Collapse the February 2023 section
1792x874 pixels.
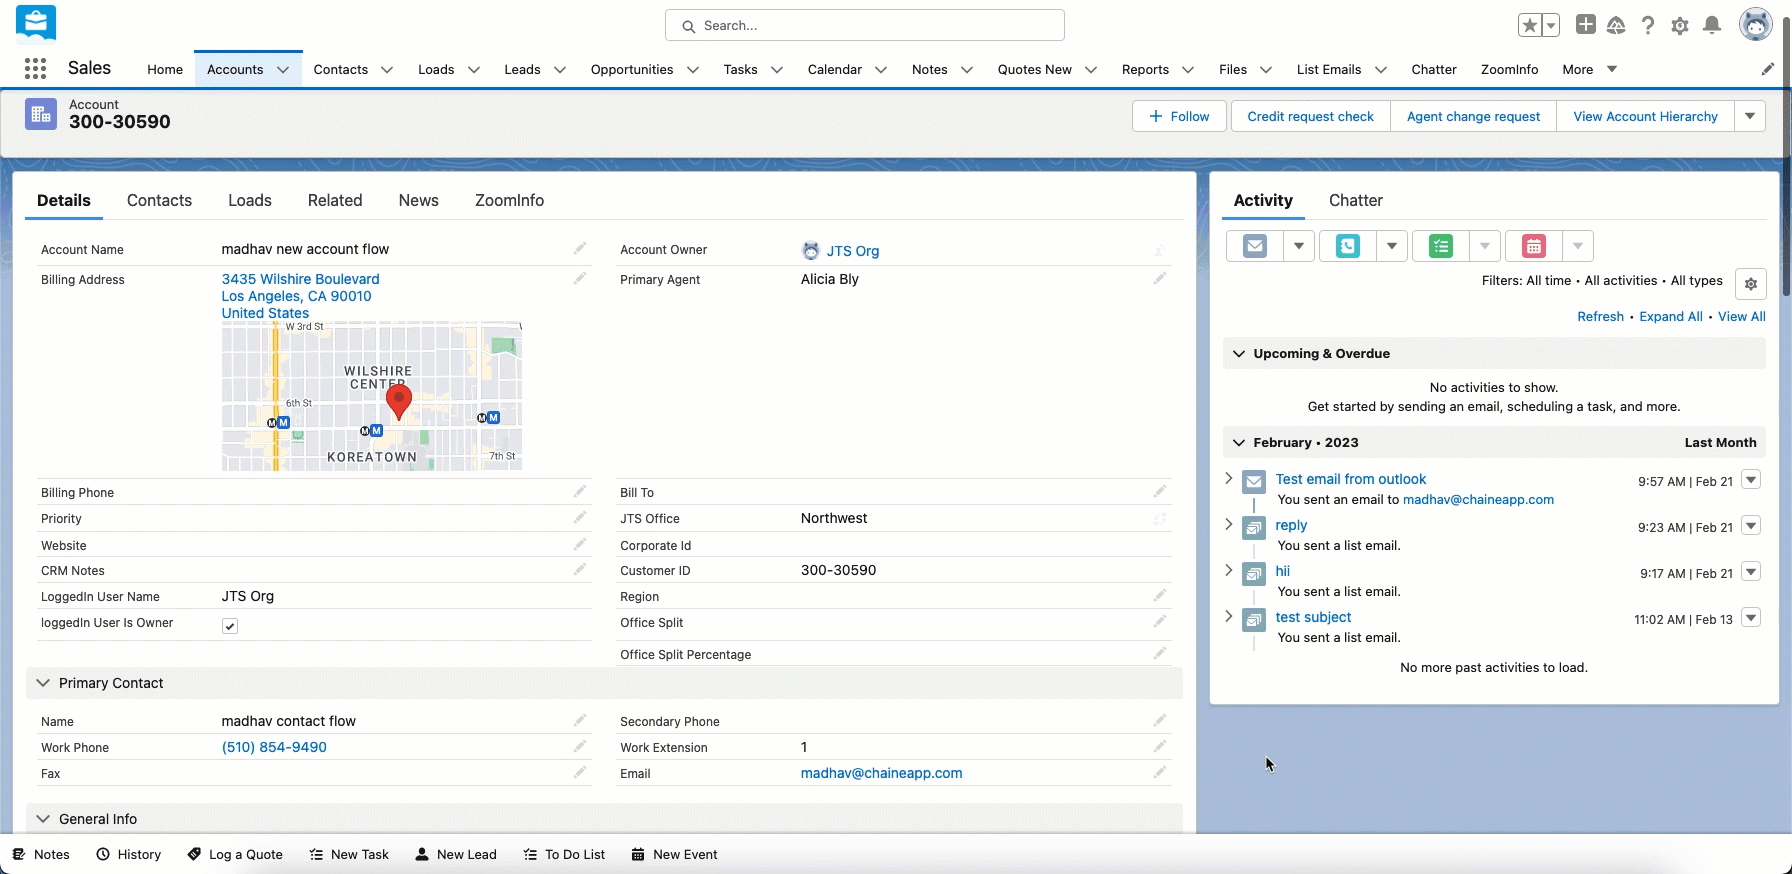[x=1239, y=442]
